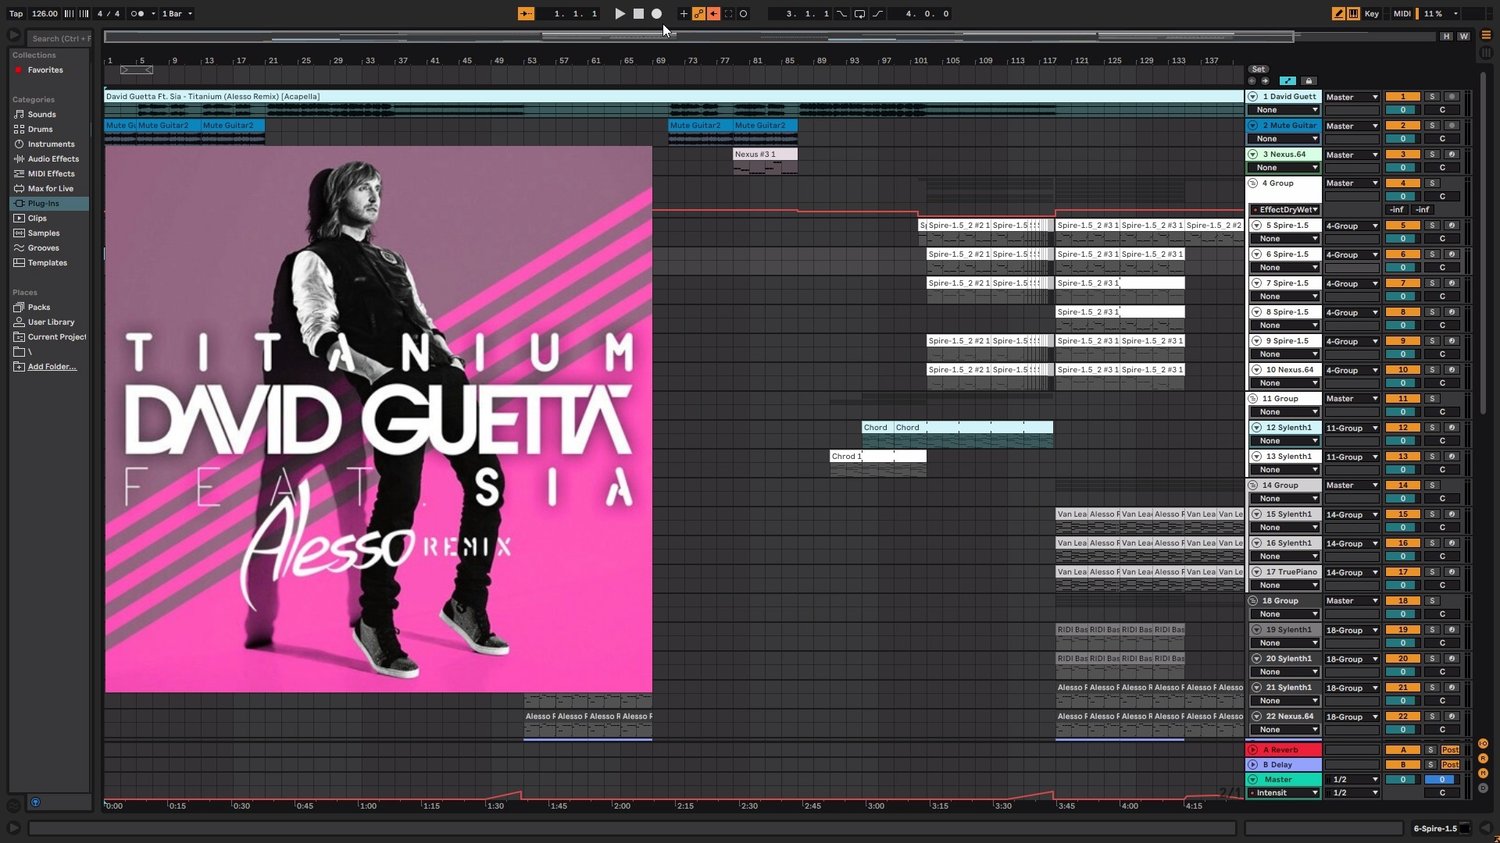Click the H optimize height button

click(x=1446, y=36)
